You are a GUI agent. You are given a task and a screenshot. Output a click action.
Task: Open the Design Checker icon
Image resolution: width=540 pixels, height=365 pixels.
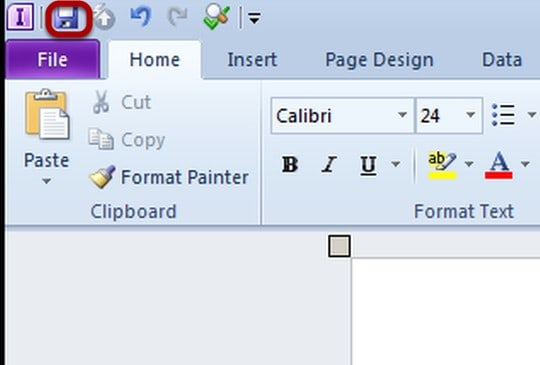coord(216,17)
